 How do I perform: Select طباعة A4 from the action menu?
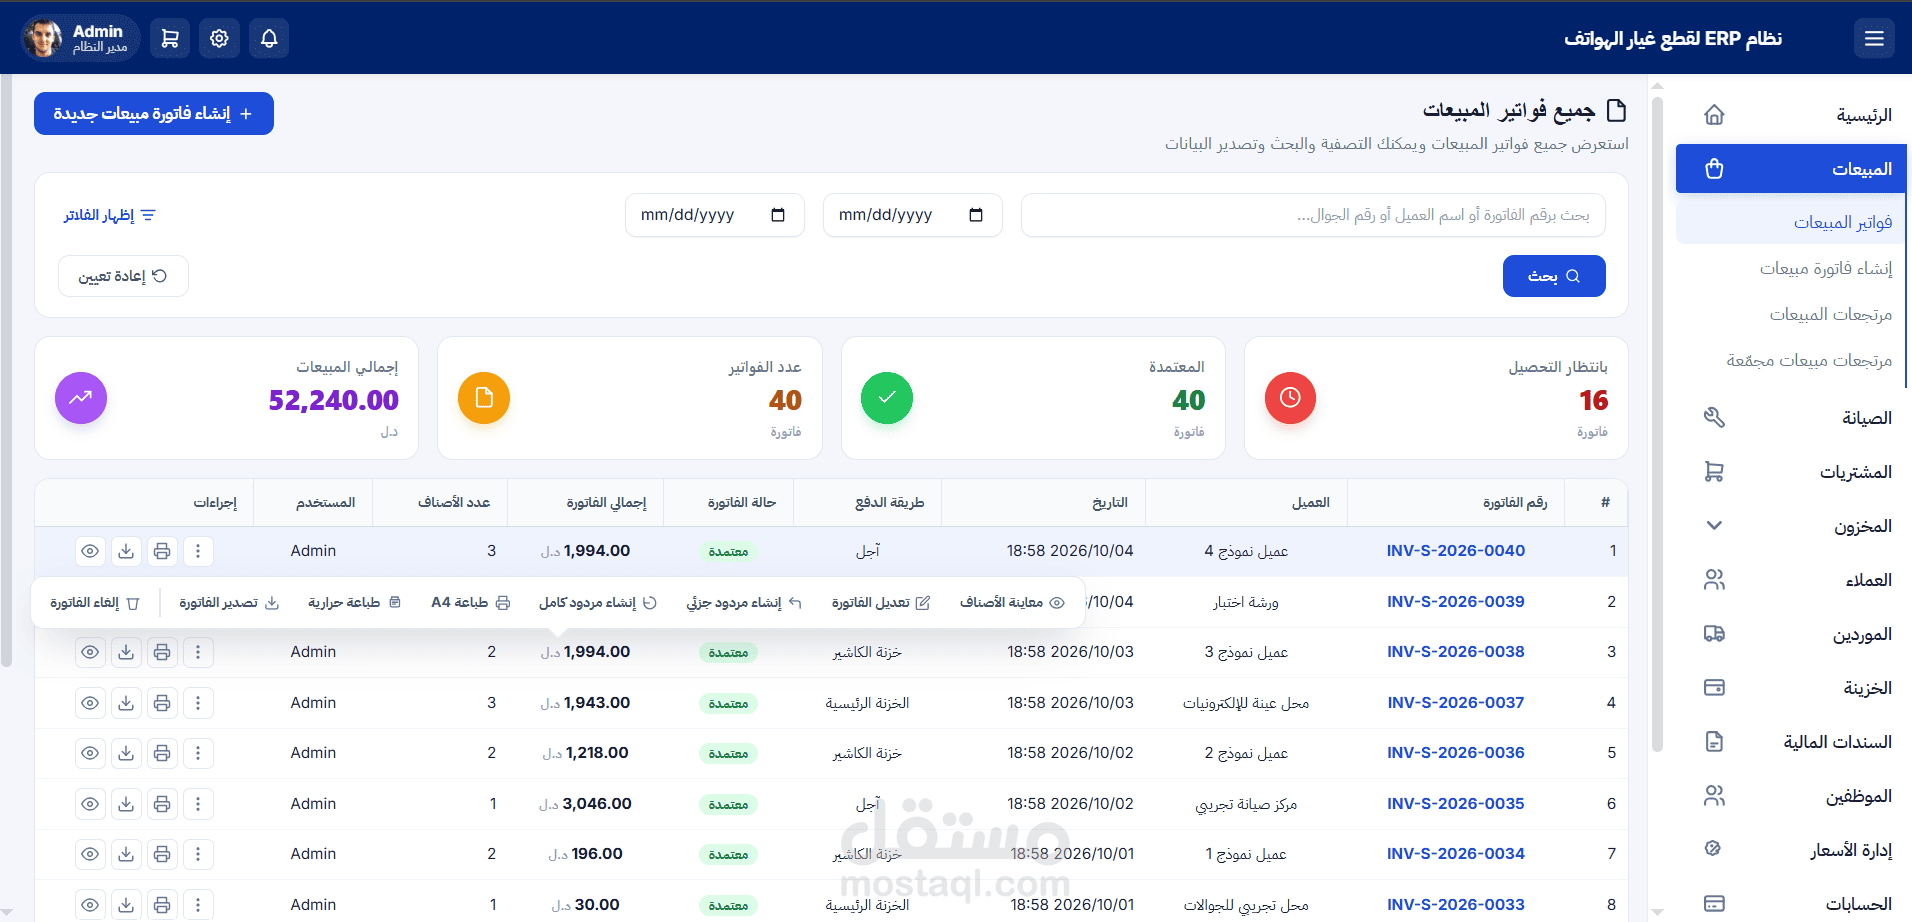471,602
